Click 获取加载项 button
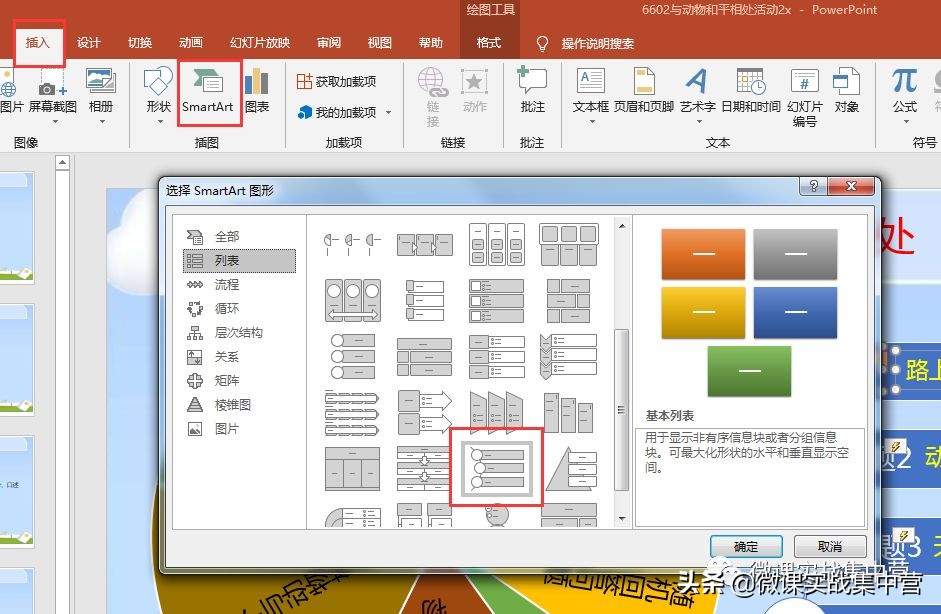 pos(336,81)
